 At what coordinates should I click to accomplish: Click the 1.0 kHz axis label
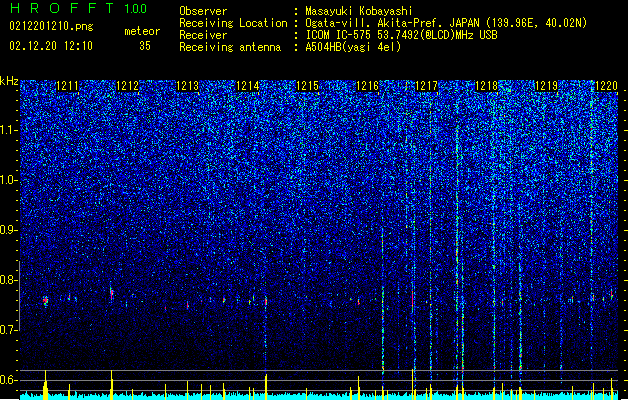8,180
